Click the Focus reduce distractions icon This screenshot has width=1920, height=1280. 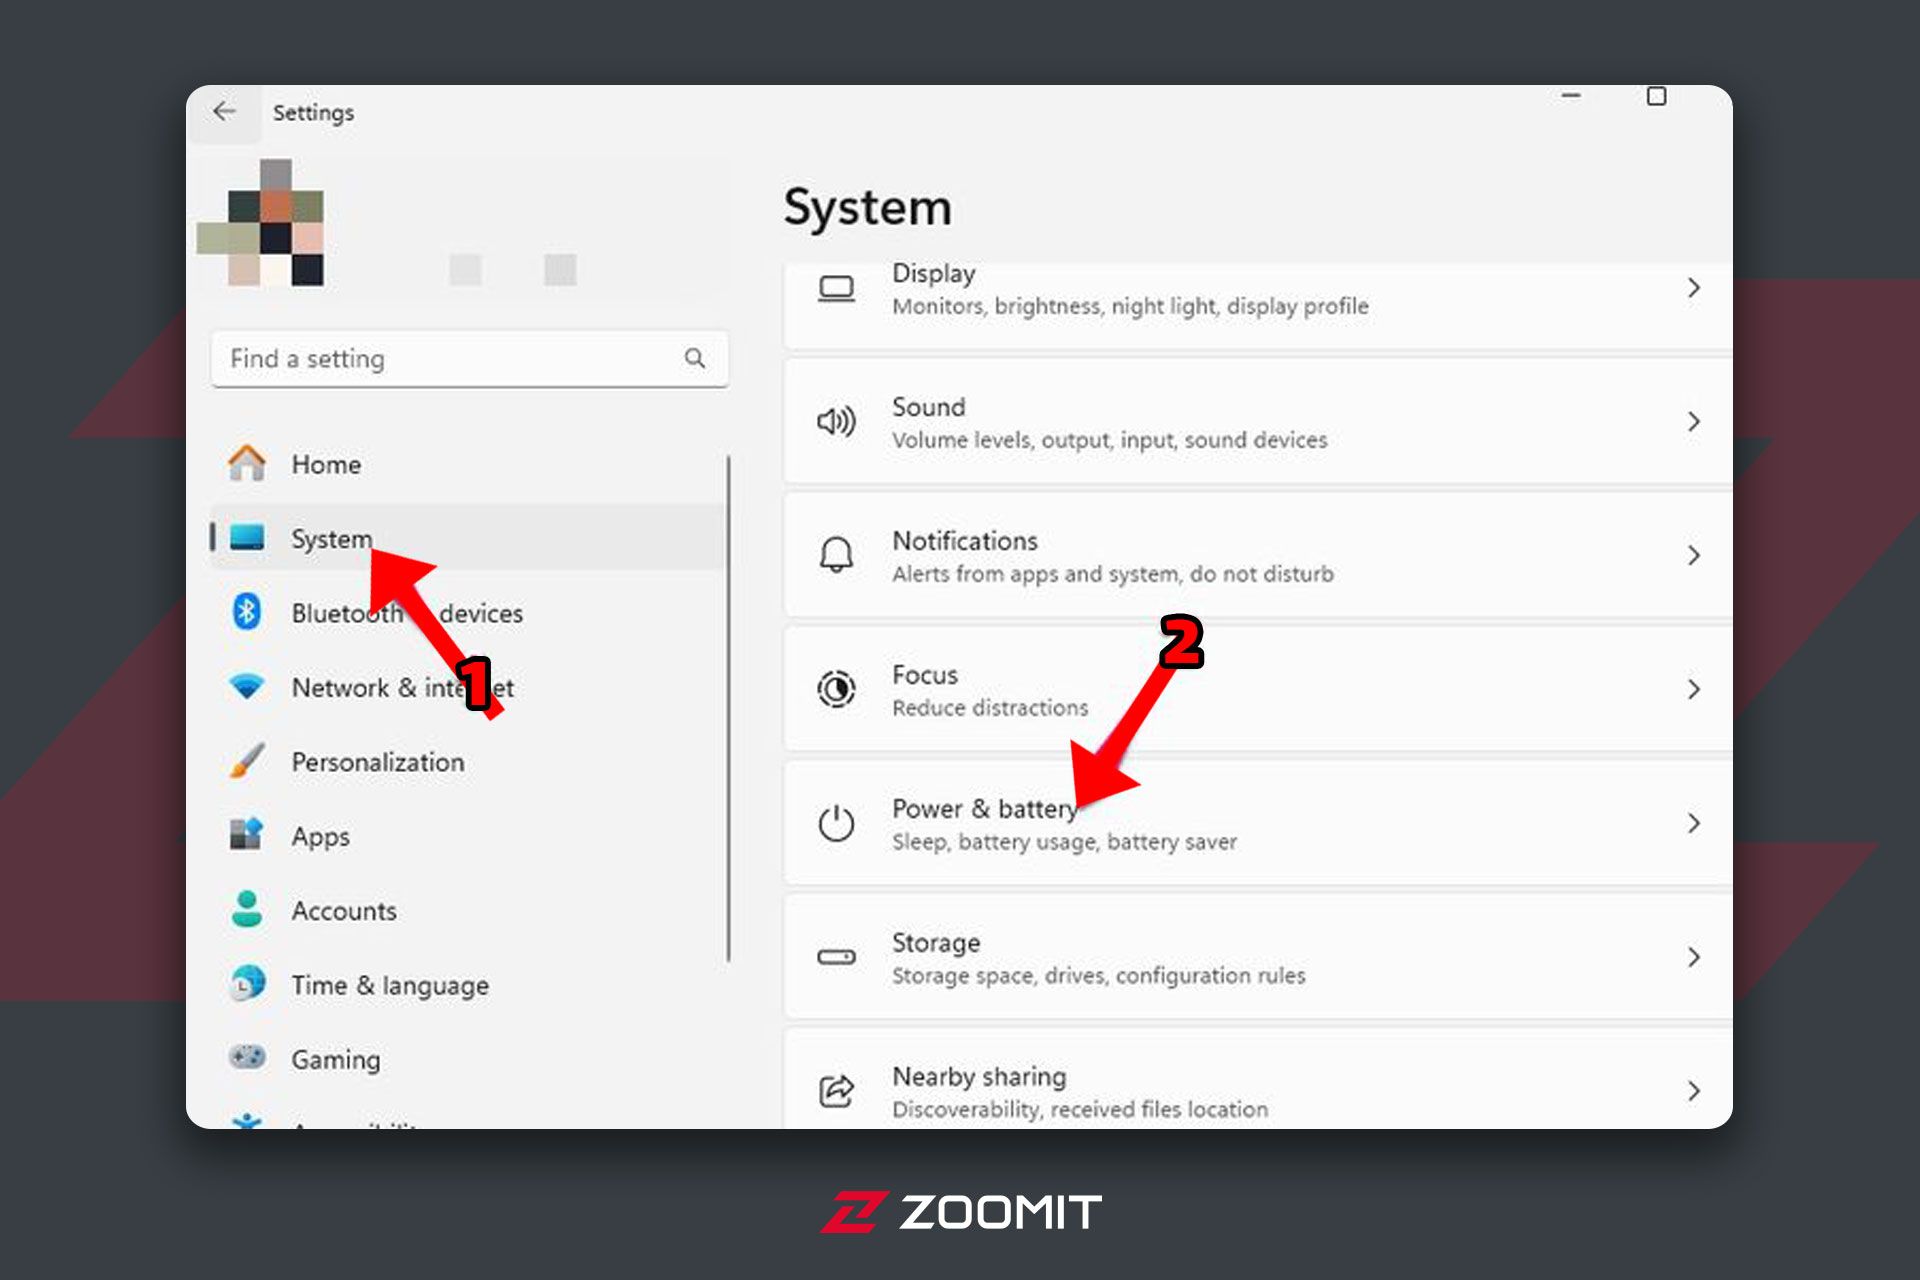834,686
